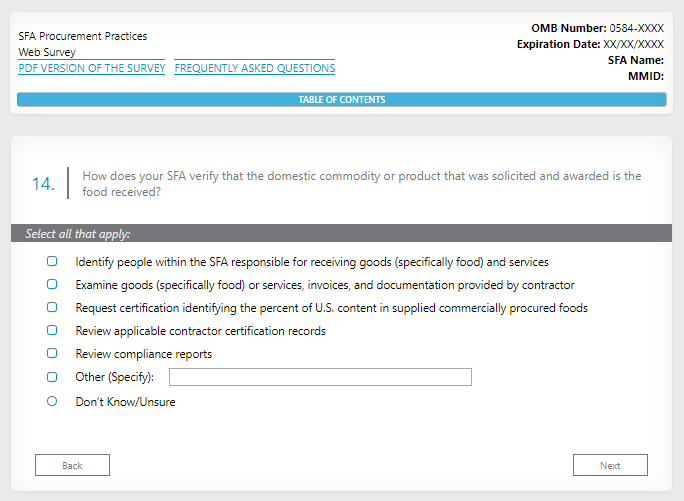
Task: Enable 'Review applicable contractor certification records'
Action: (52, 331)
